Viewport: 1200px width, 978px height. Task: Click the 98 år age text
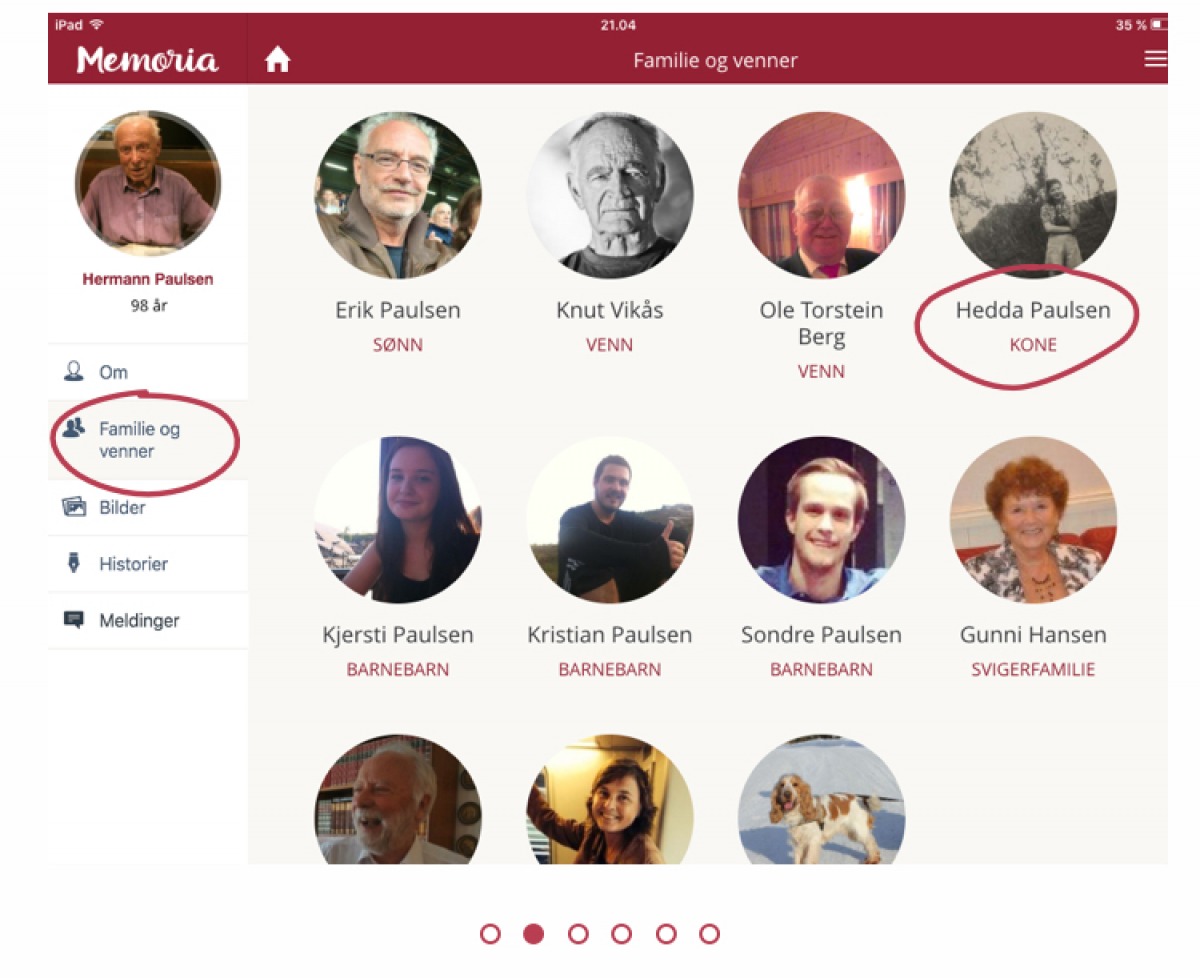pyautogui.click(x=148, y=305)
